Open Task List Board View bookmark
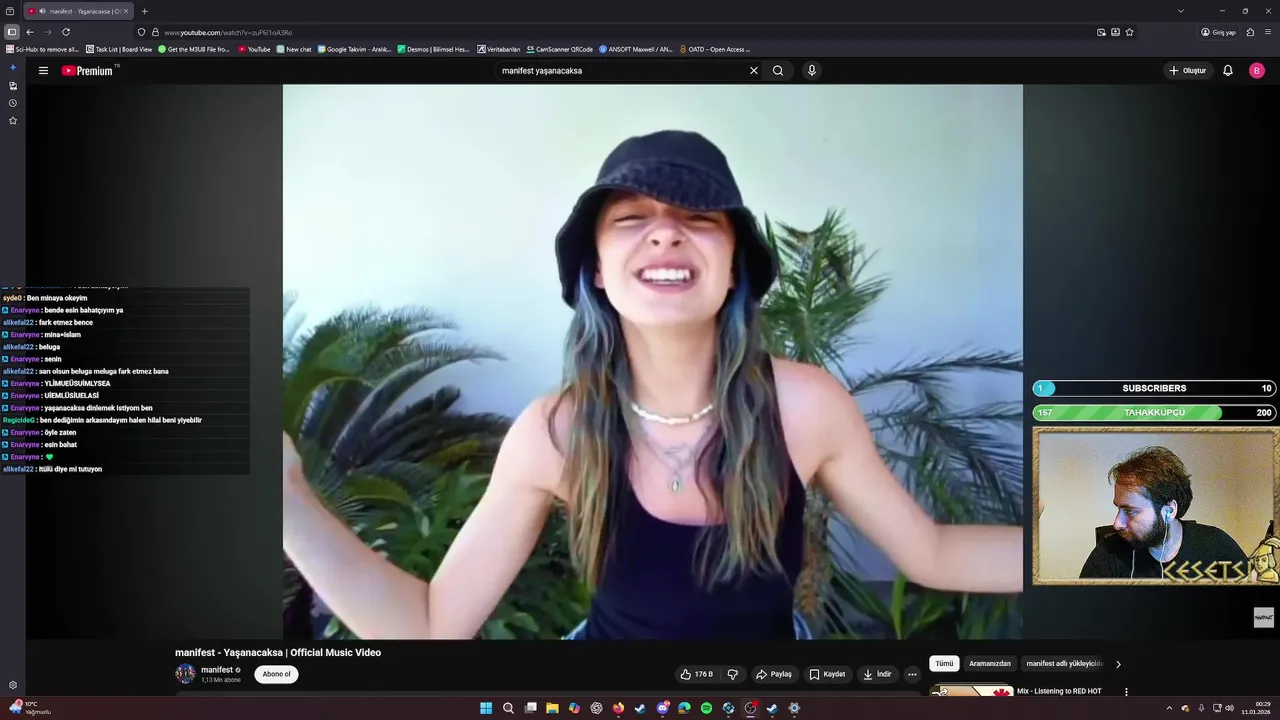 [x=119, y=49]
